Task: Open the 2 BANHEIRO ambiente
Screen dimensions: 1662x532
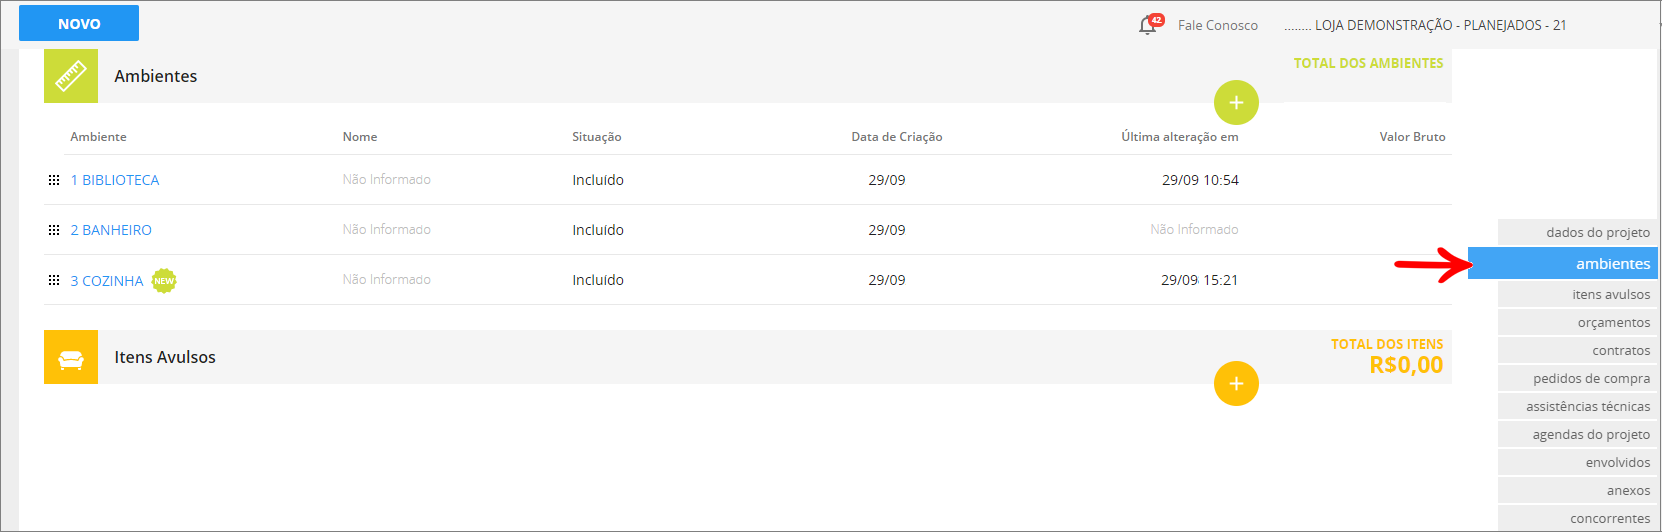Action: coord(111,230)
